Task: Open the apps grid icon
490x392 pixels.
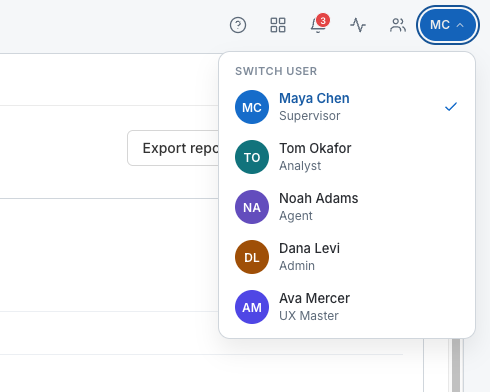Action: [278, 25]
